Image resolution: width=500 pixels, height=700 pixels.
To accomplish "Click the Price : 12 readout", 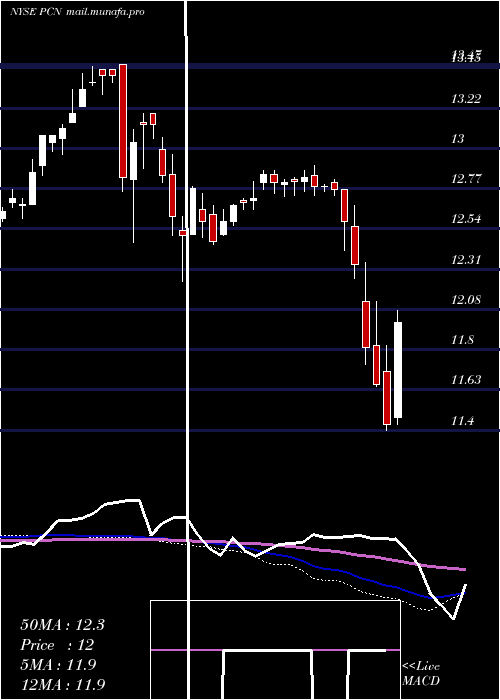I will tap(57, 645).
